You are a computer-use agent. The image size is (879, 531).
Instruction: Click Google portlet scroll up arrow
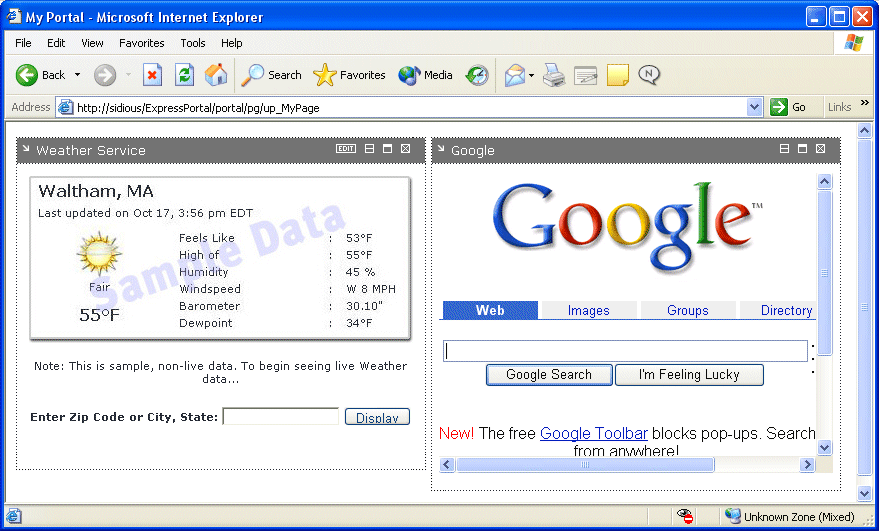click(824, 181)
